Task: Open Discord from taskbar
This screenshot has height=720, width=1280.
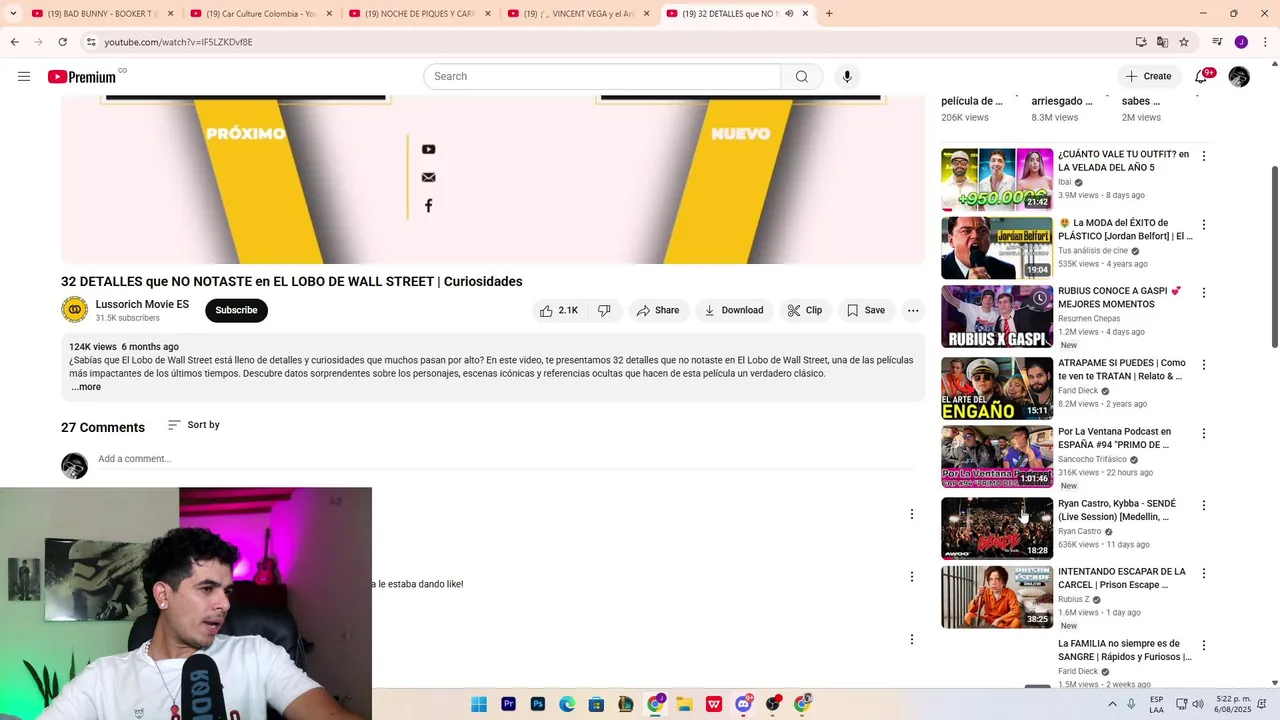Action: (x=743, y=704)
